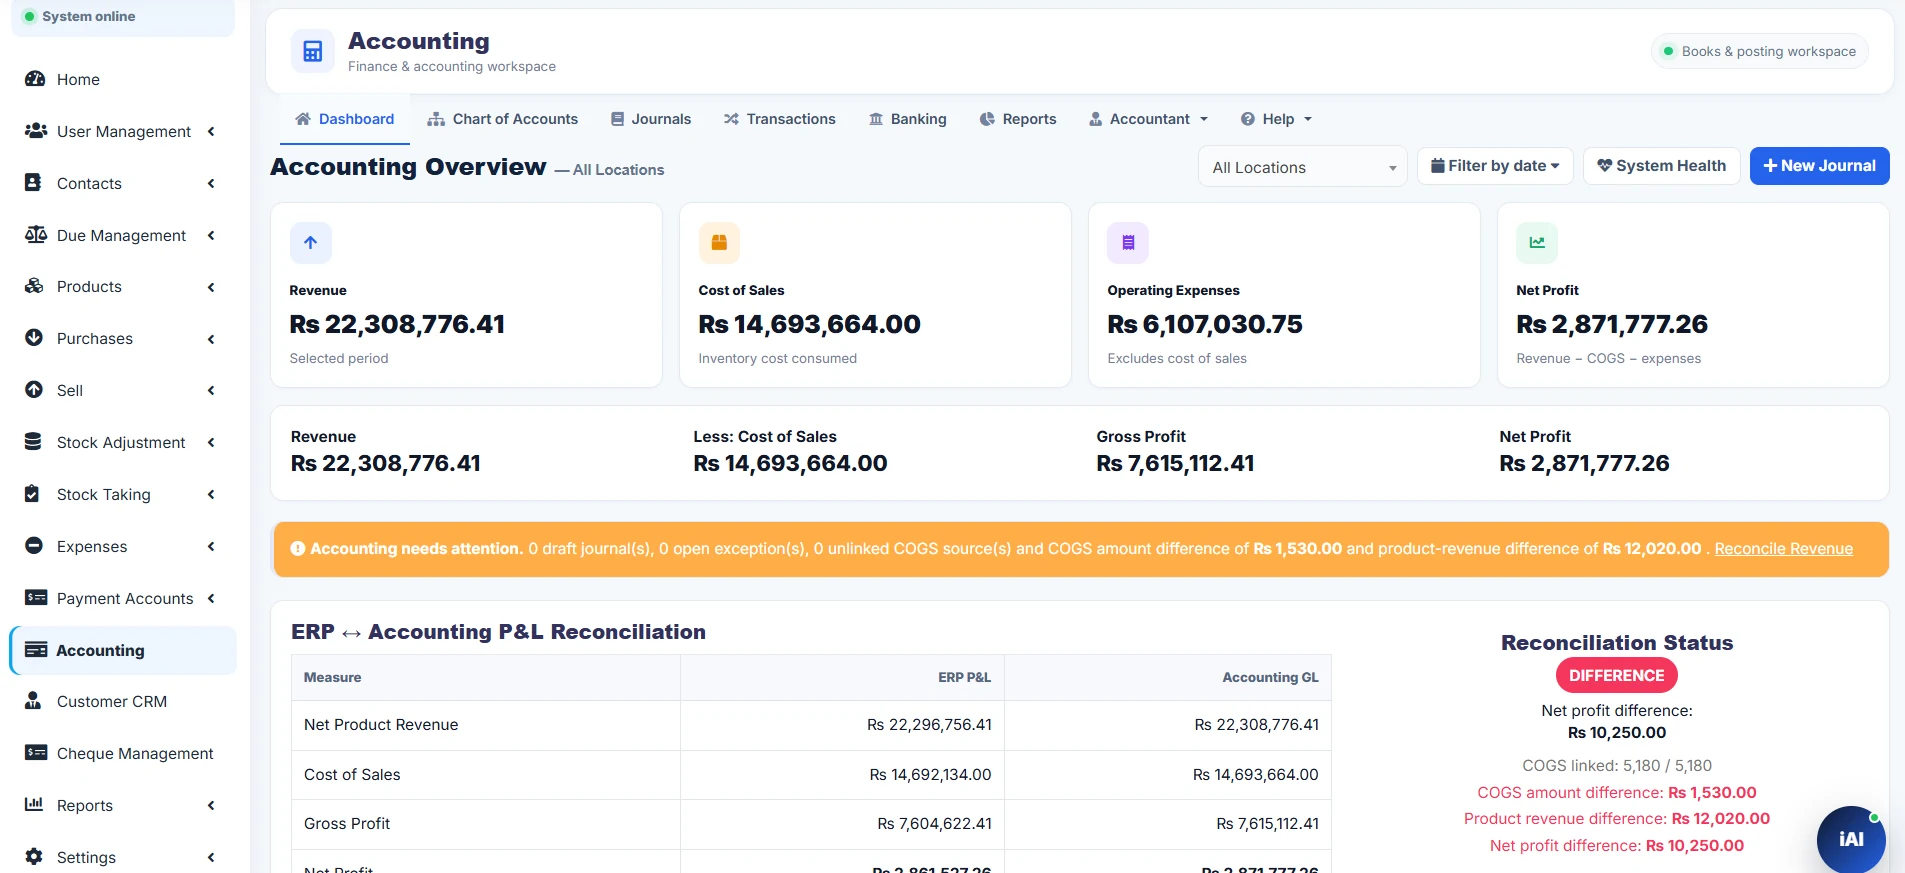The image size is (1905, 873).
Task: Select the Dashboard tab
Action: pos(345,119)
